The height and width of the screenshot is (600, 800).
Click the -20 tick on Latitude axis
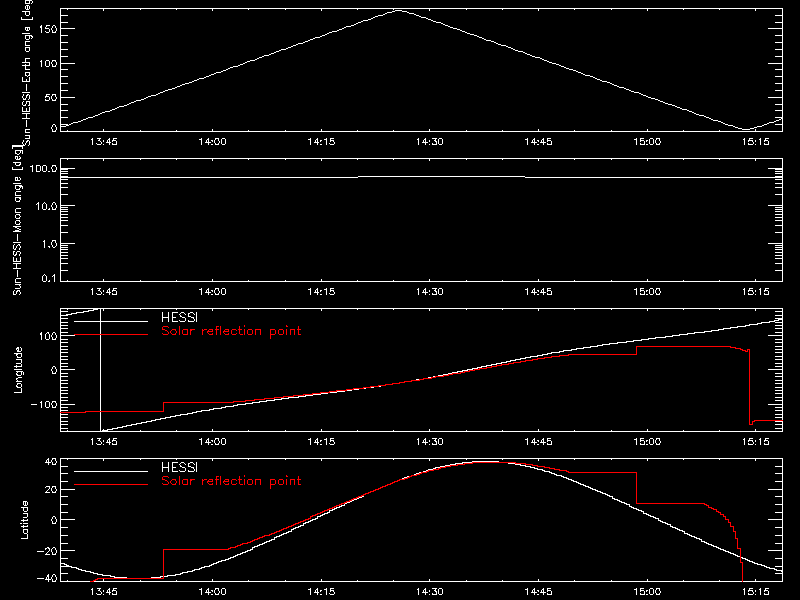(47, 551)
